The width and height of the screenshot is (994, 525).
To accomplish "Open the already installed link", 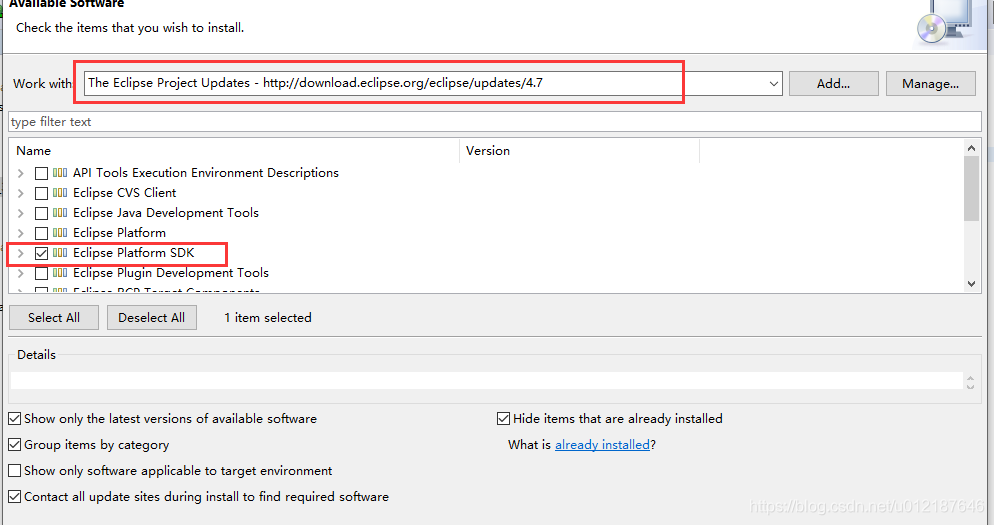I will point(602,444).
